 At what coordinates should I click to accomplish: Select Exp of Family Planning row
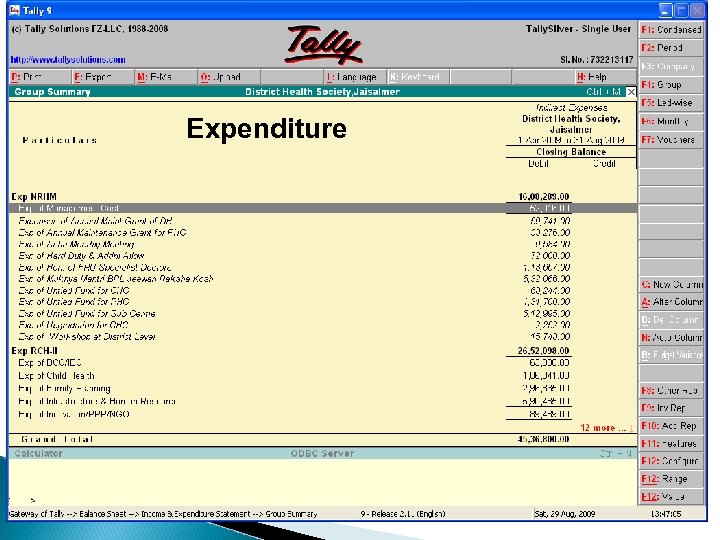point(322,388)
